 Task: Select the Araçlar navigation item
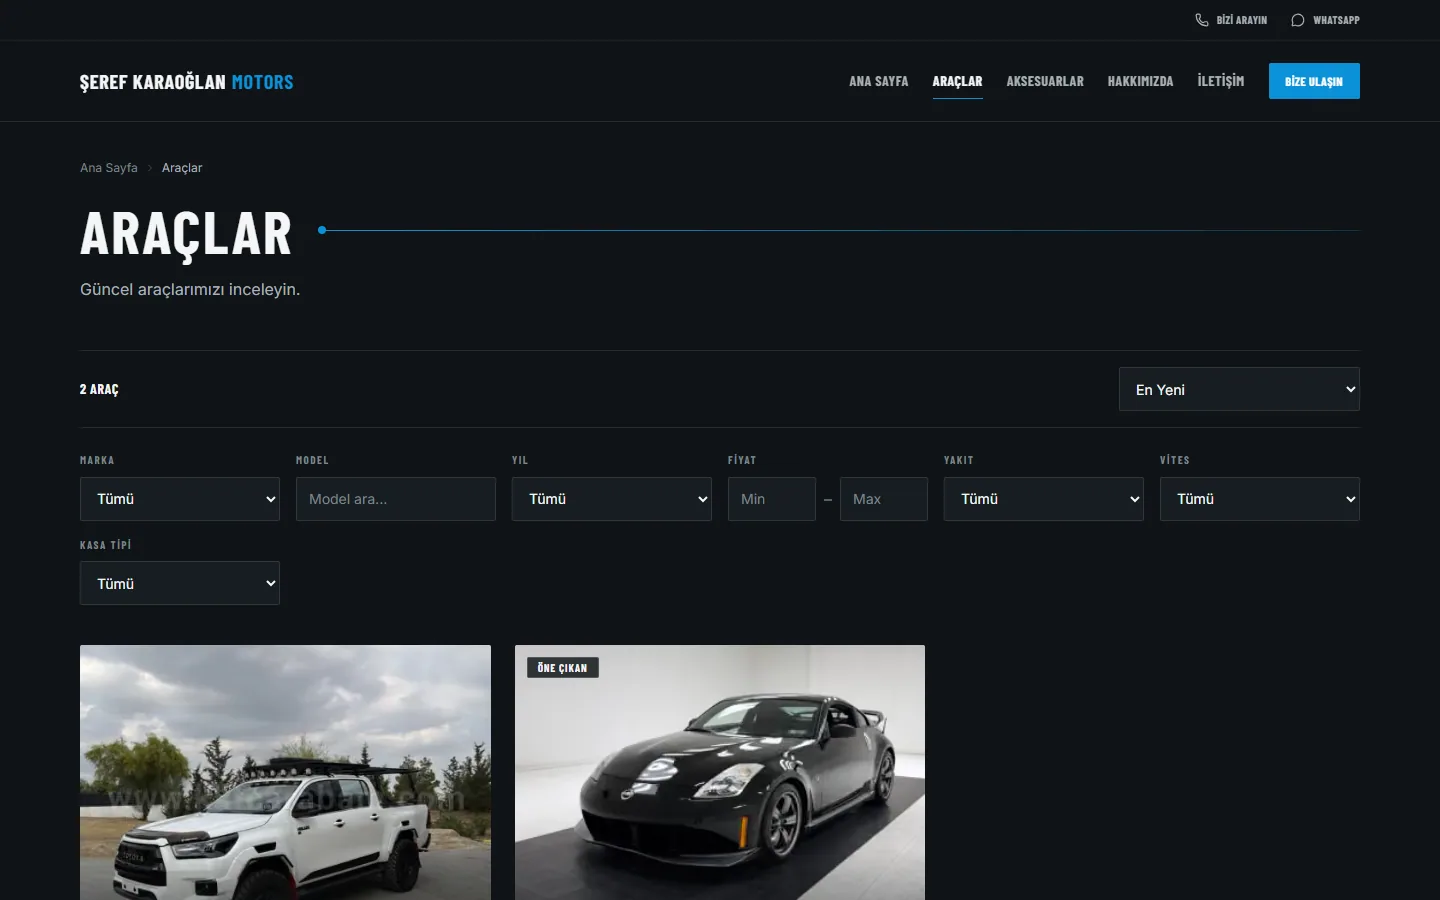click(x=957, y=81)
